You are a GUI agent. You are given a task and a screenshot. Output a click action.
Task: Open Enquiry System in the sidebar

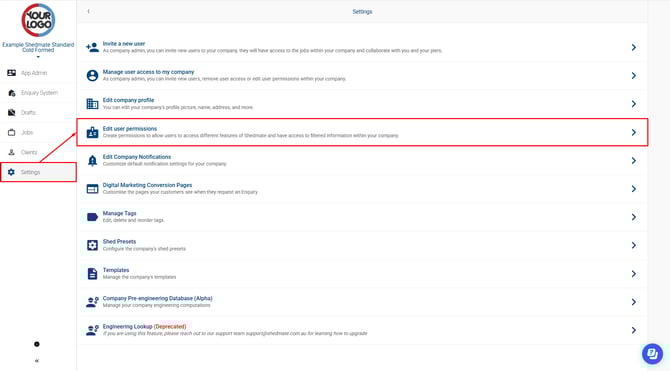coord(38,93)
